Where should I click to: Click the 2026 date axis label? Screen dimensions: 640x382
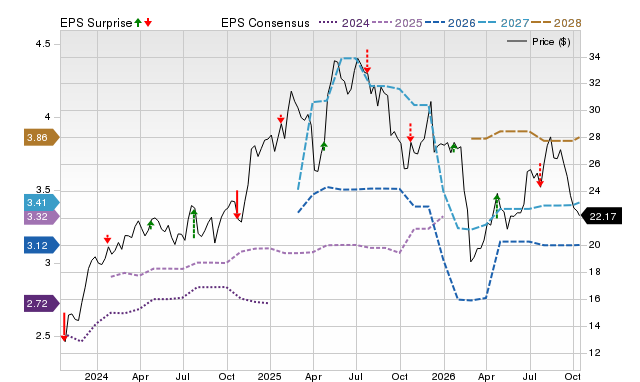[443, 376]
